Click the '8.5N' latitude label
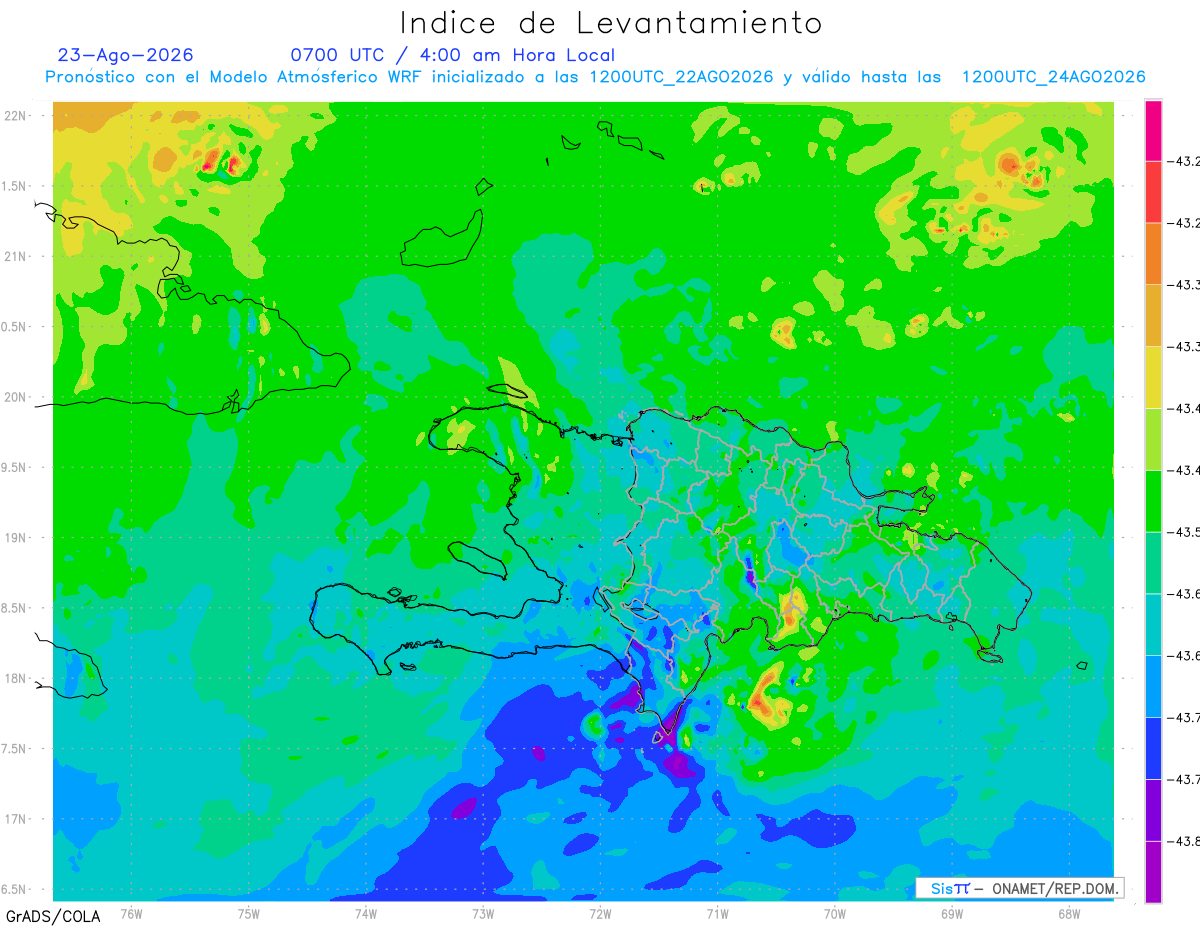Viewport: 1200px width, 927px height. coord(15,609)
